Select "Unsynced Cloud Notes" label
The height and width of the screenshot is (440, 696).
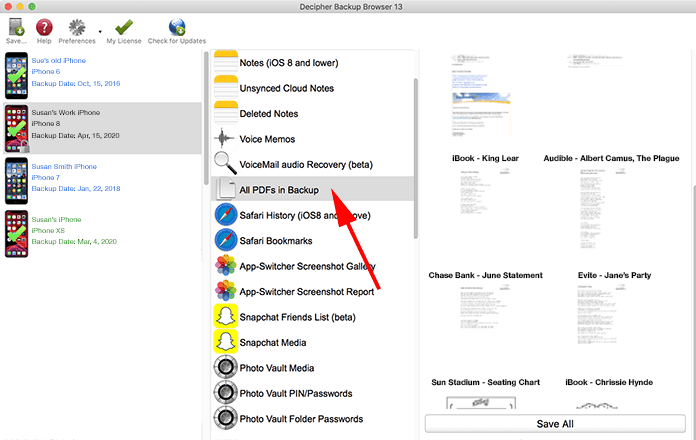click(287, 88)
